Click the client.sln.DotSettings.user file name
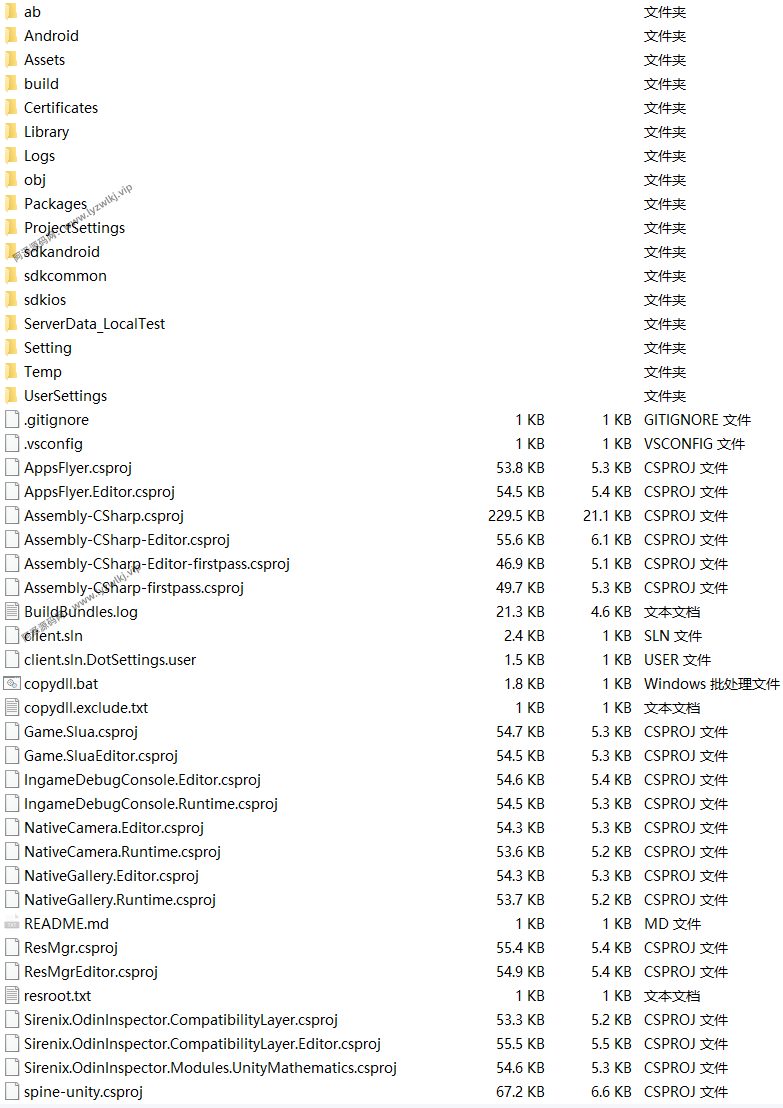Image resolution: width=783 pixels, height=1108 pixels. point(110,660)
